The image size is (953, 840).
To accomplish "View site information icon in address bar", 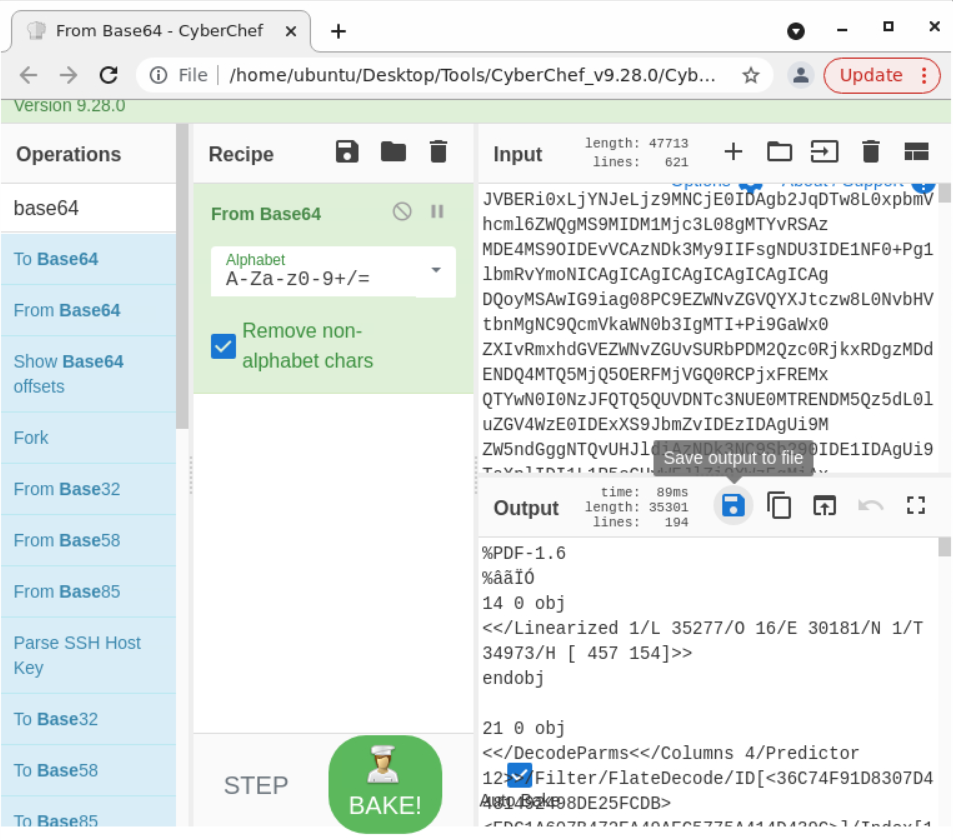I will (159, 75).
